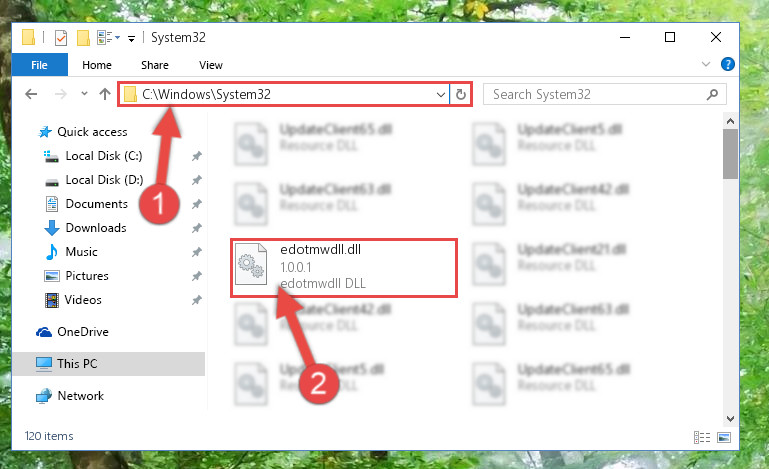Expand the ribbon with the chevron
This screenshot has width=769, height=469.
pos(706,64)
